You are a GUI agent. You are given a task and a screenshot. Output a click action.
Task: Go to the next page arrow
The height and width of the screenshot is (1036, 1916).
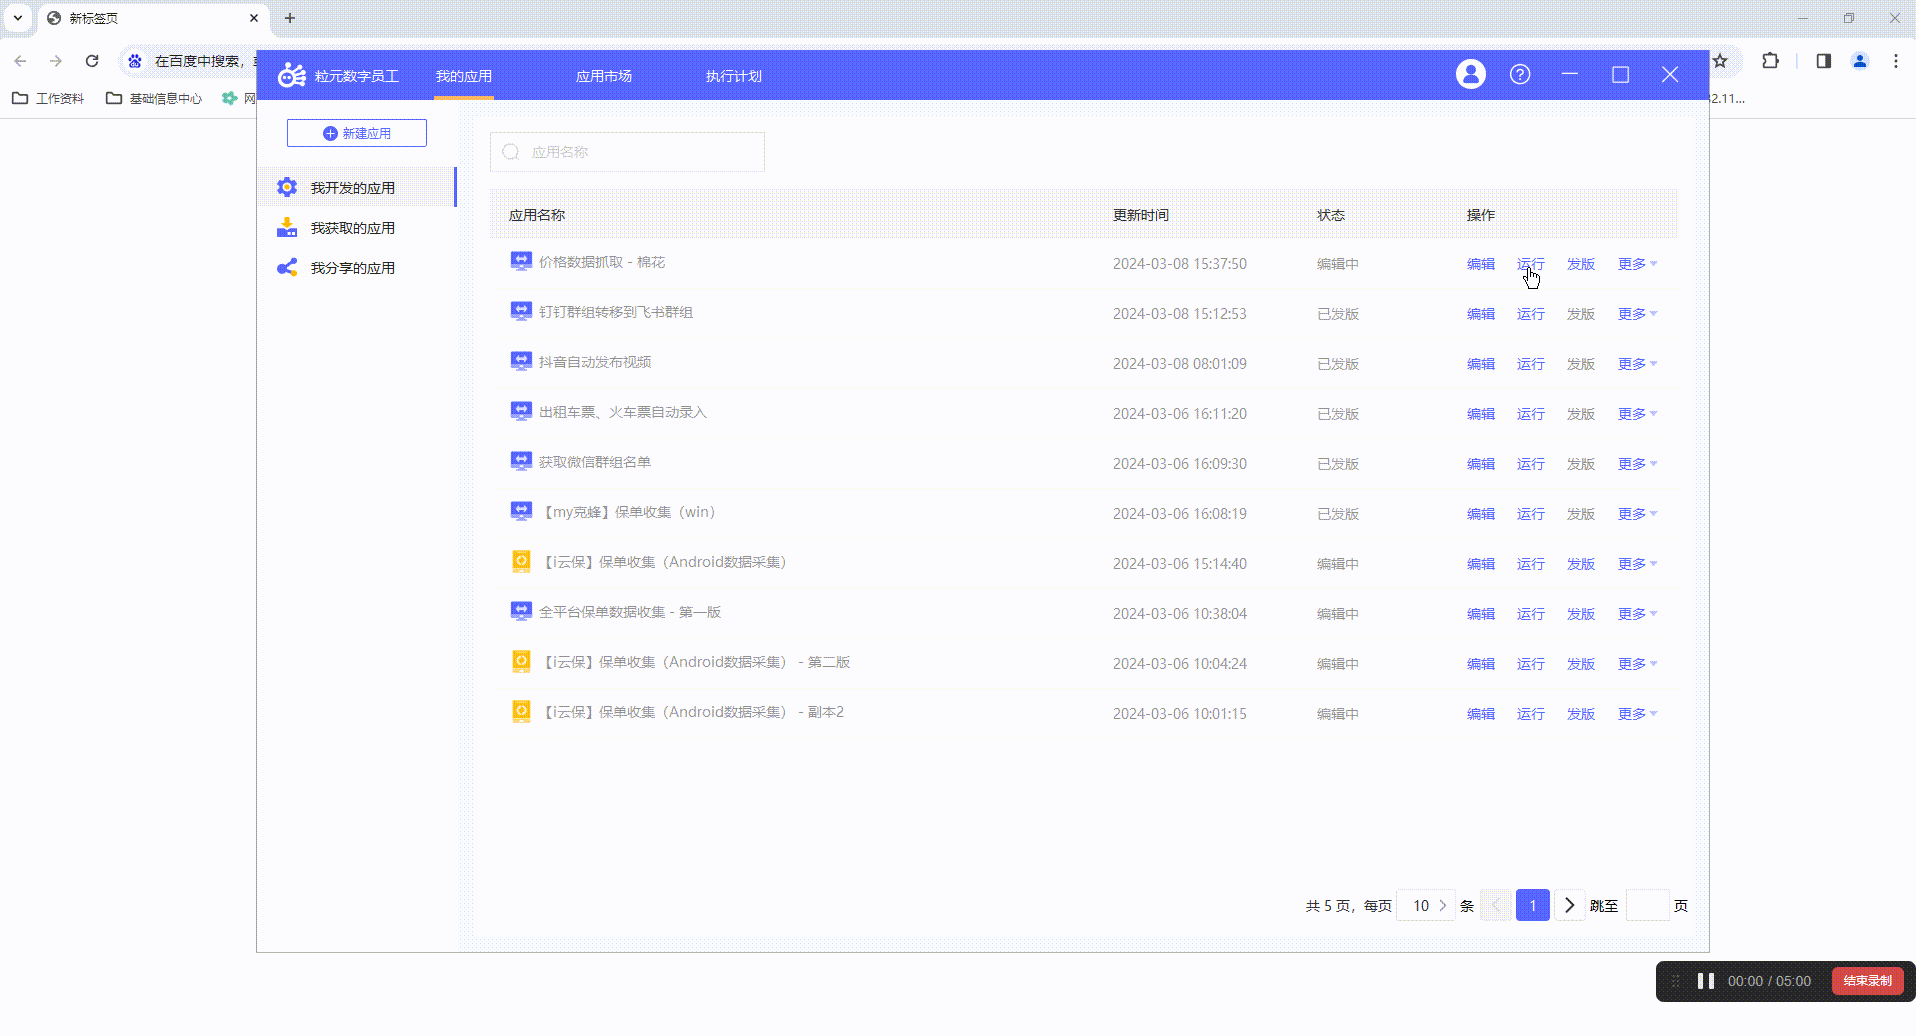pos(1570,906)
